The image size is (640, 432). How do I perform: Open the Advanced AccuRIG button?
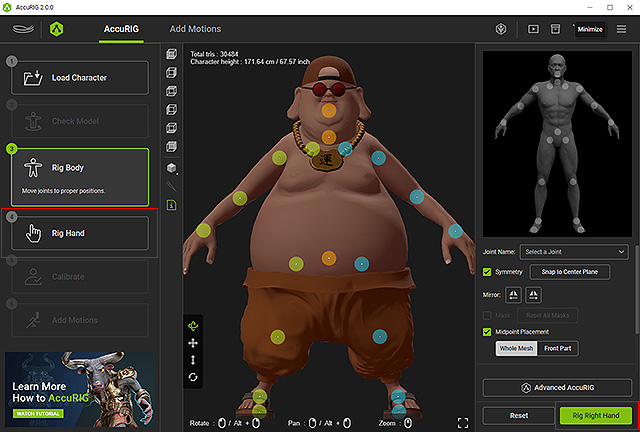click(x=557, y=387)
